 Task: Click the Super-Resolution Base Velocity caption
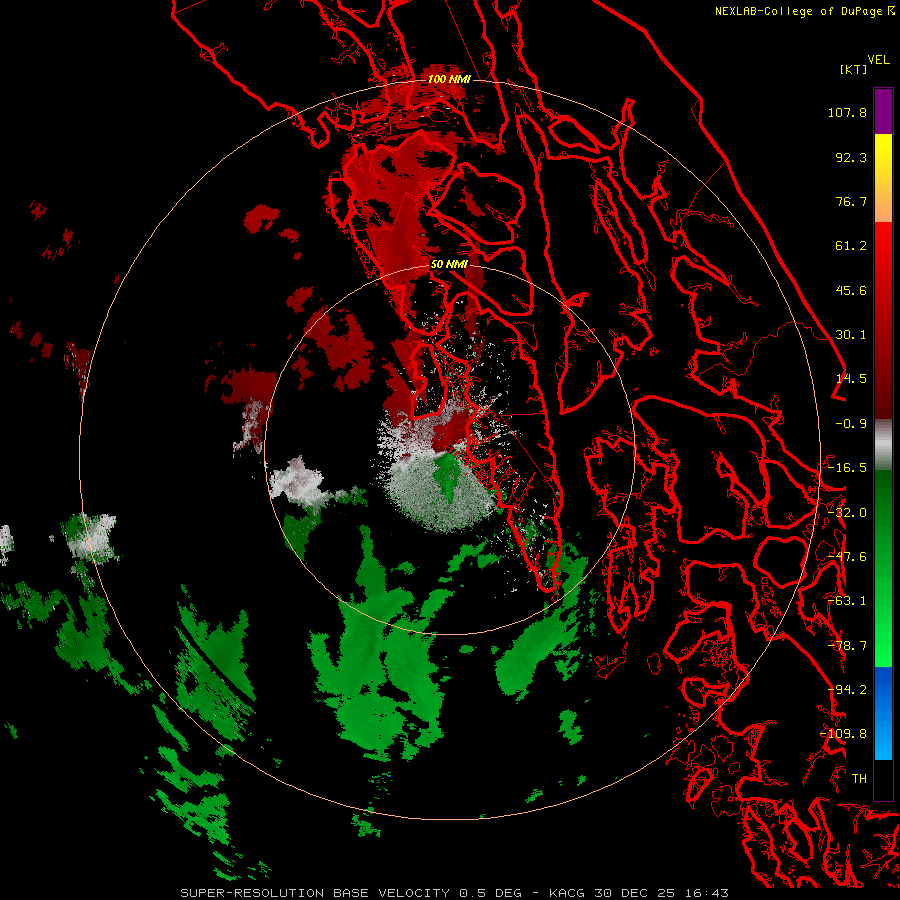tap(455, 893)
